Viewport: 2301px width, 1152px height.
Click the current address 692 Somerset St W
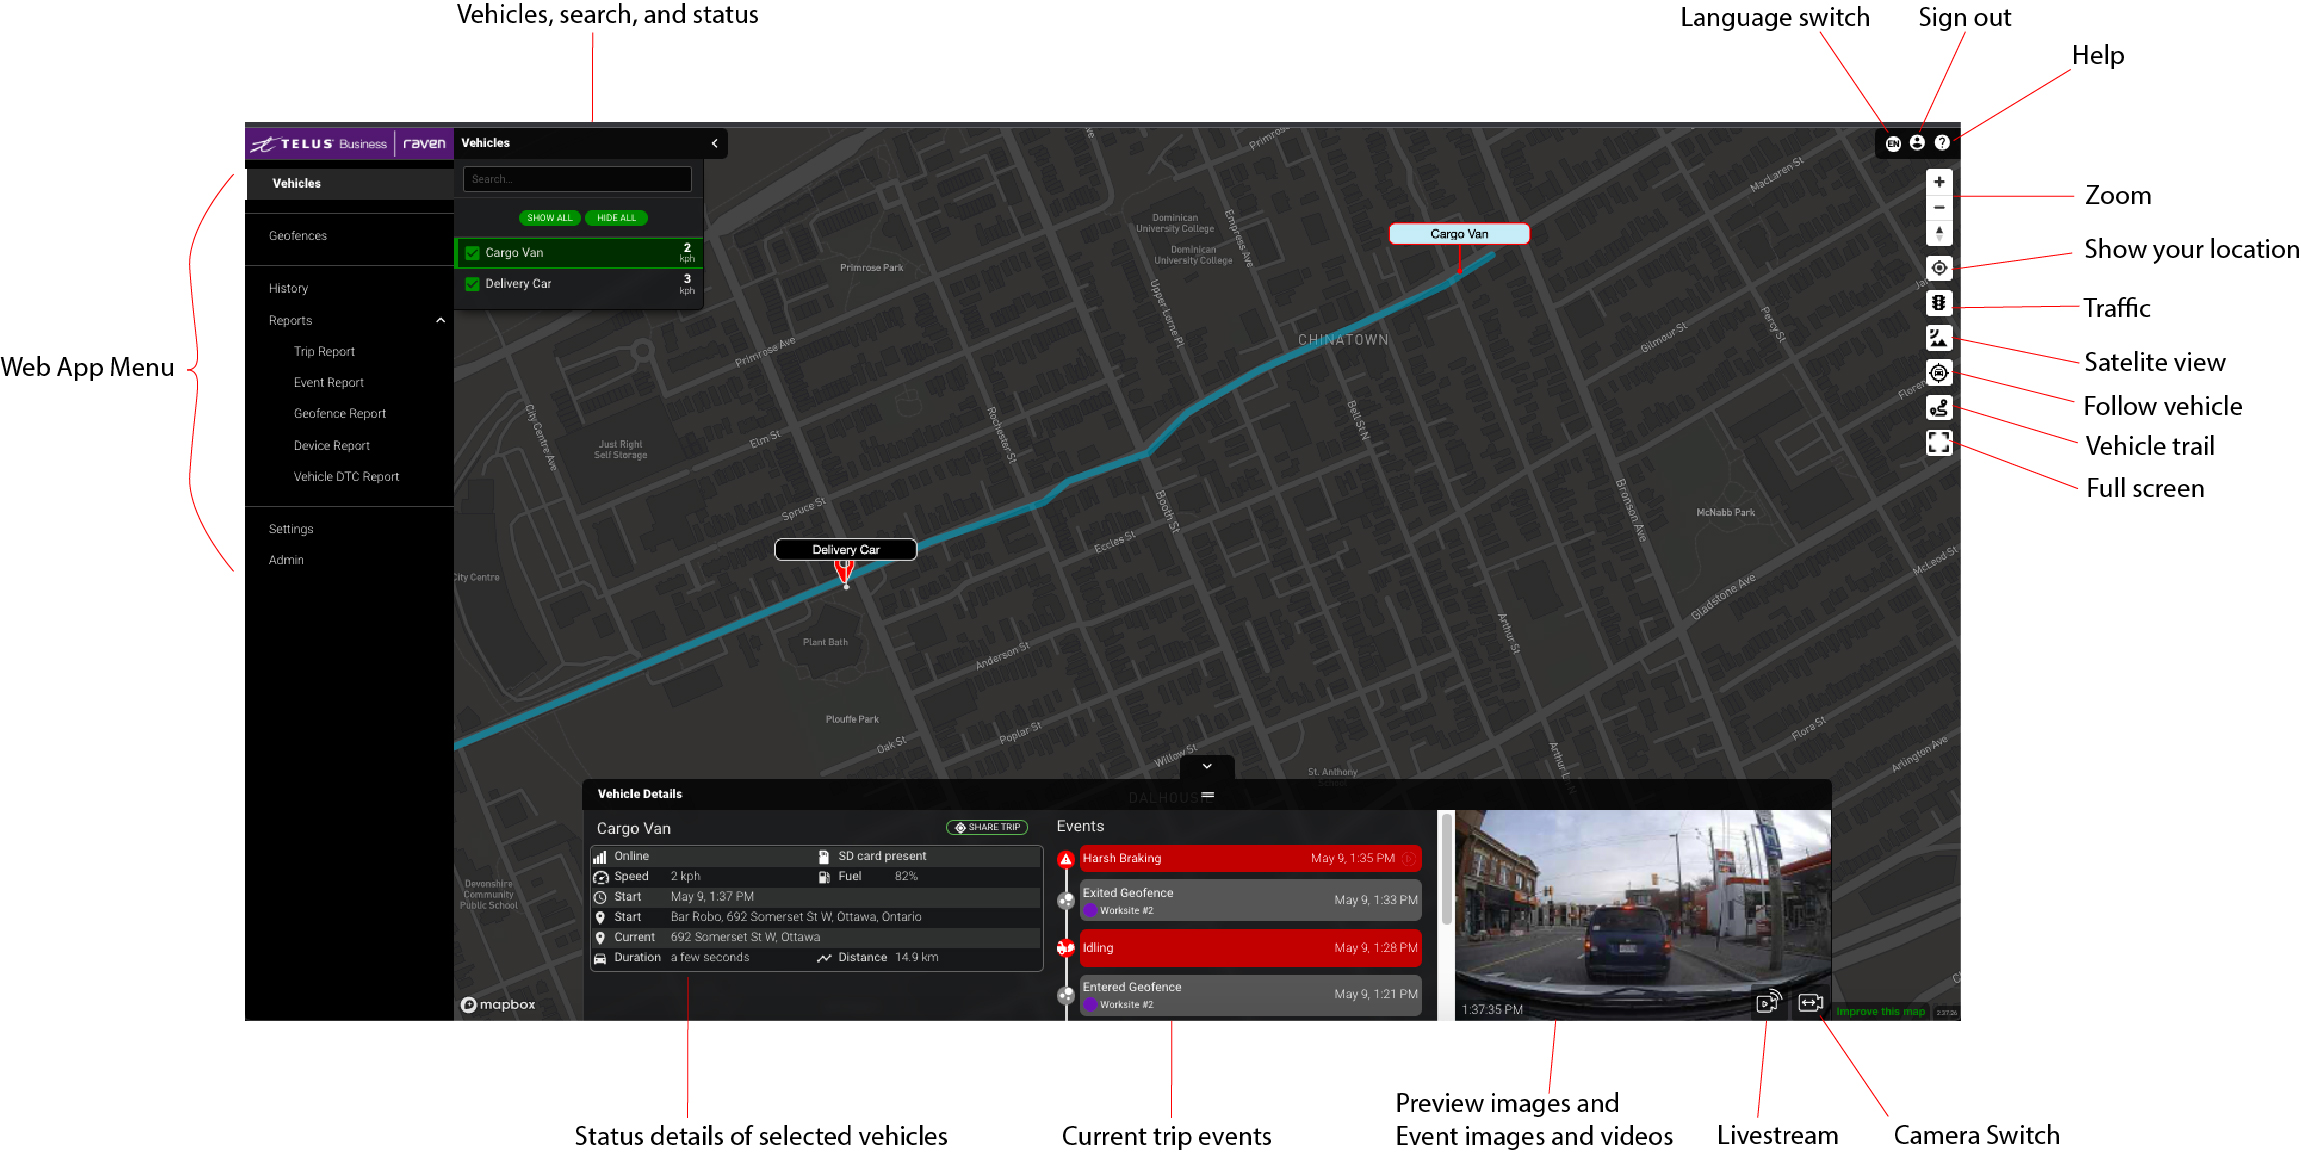pos(745,937)
